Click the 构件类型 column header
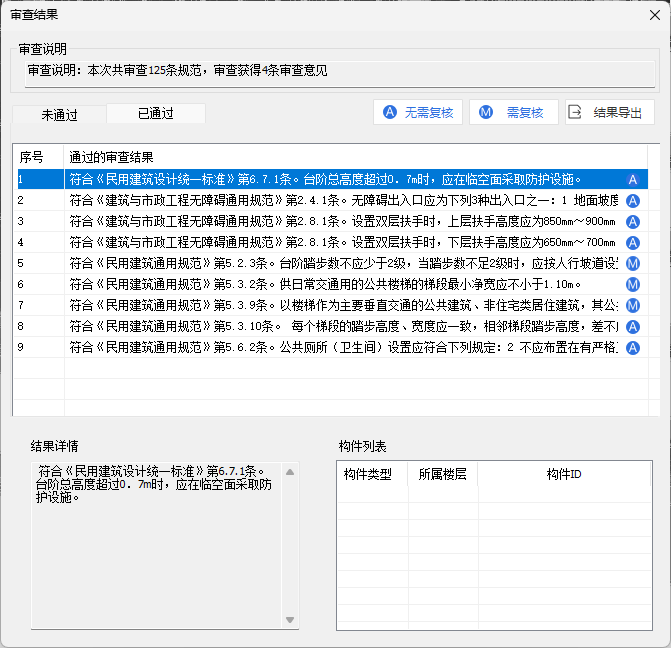671x648 pixels. [x=368, y=474]
